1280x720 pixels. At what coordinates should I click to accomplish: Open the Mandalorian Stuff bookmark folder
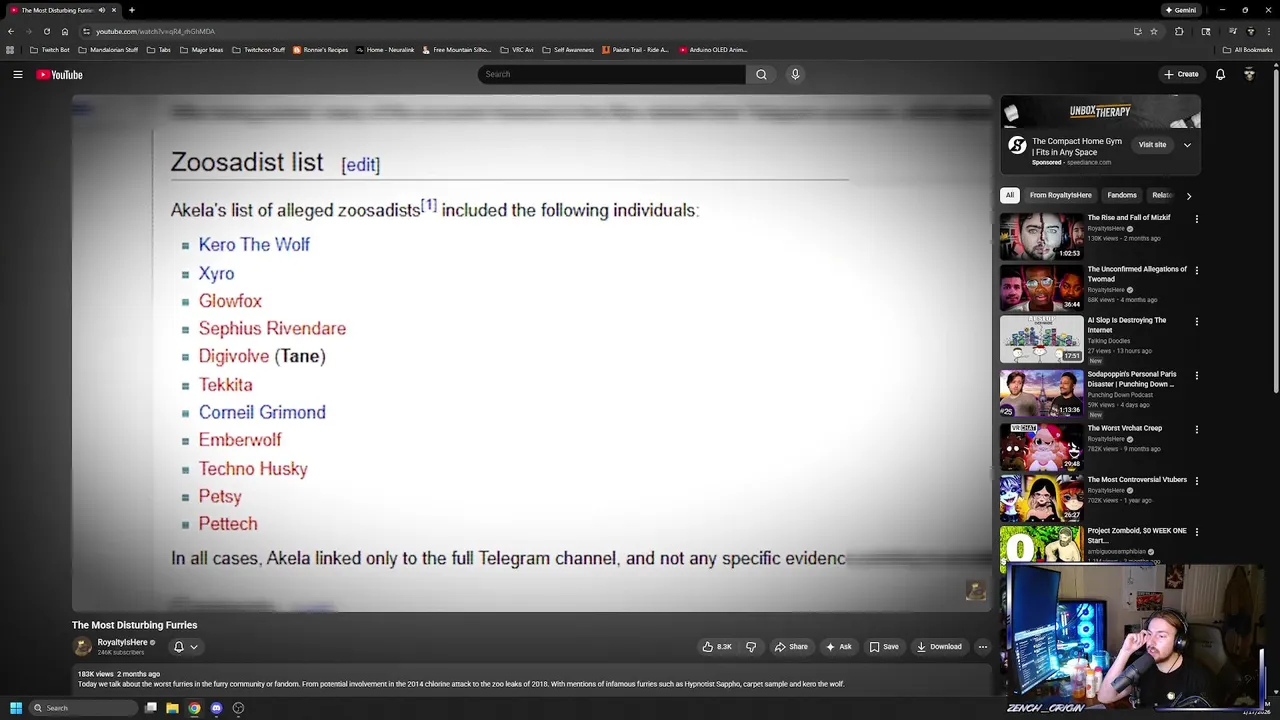(108, 50)
